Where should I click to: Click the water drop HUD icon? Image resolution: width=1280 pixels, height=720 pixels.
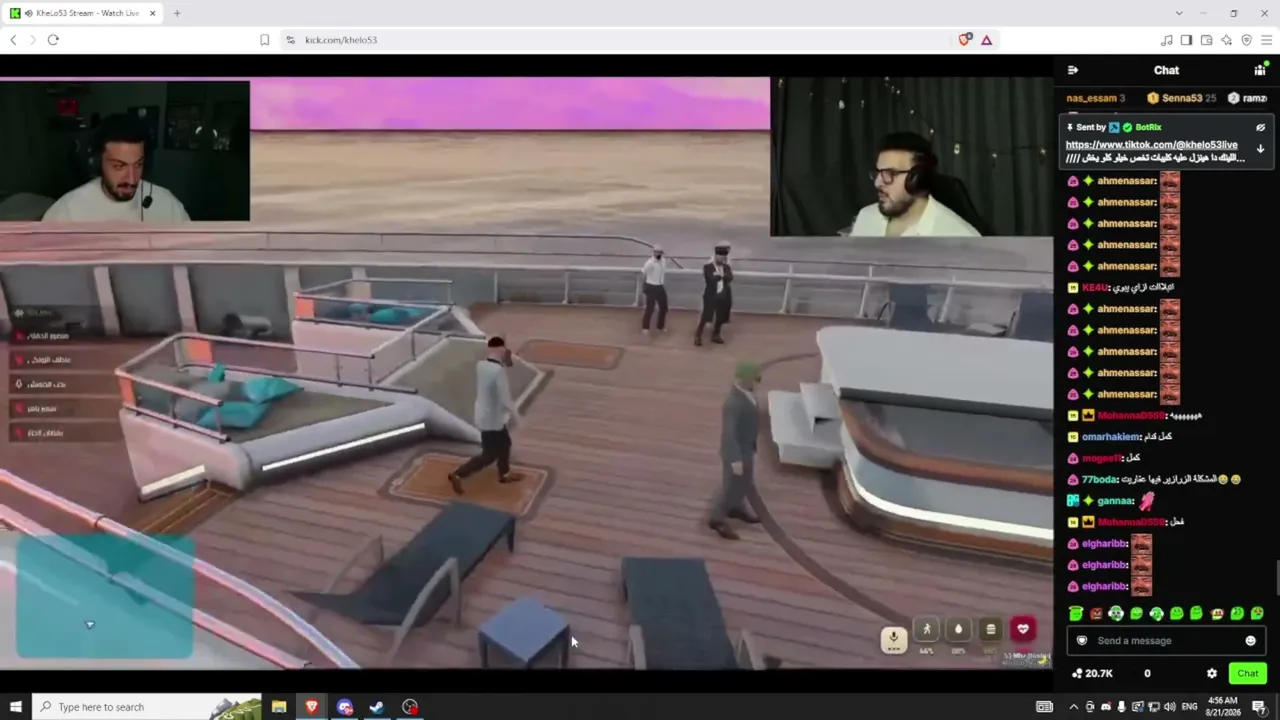pyautogui.click(x=958, y=629)
